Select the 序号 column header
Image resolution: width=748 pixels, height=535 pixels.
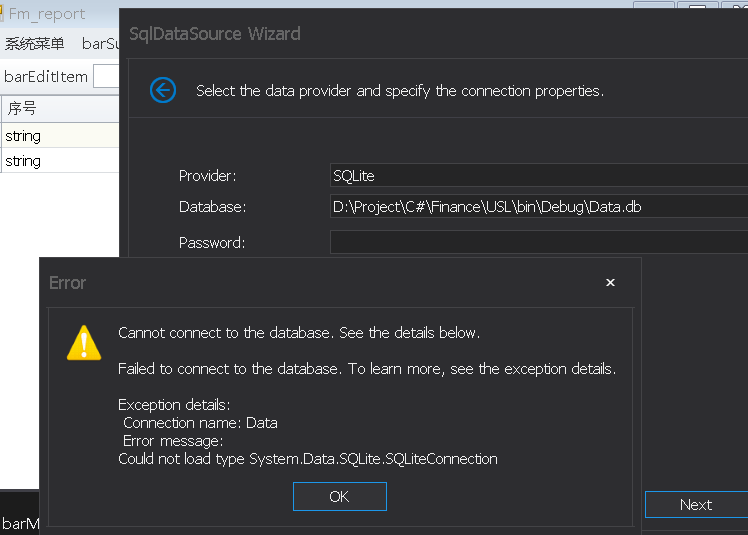(60, 108)
